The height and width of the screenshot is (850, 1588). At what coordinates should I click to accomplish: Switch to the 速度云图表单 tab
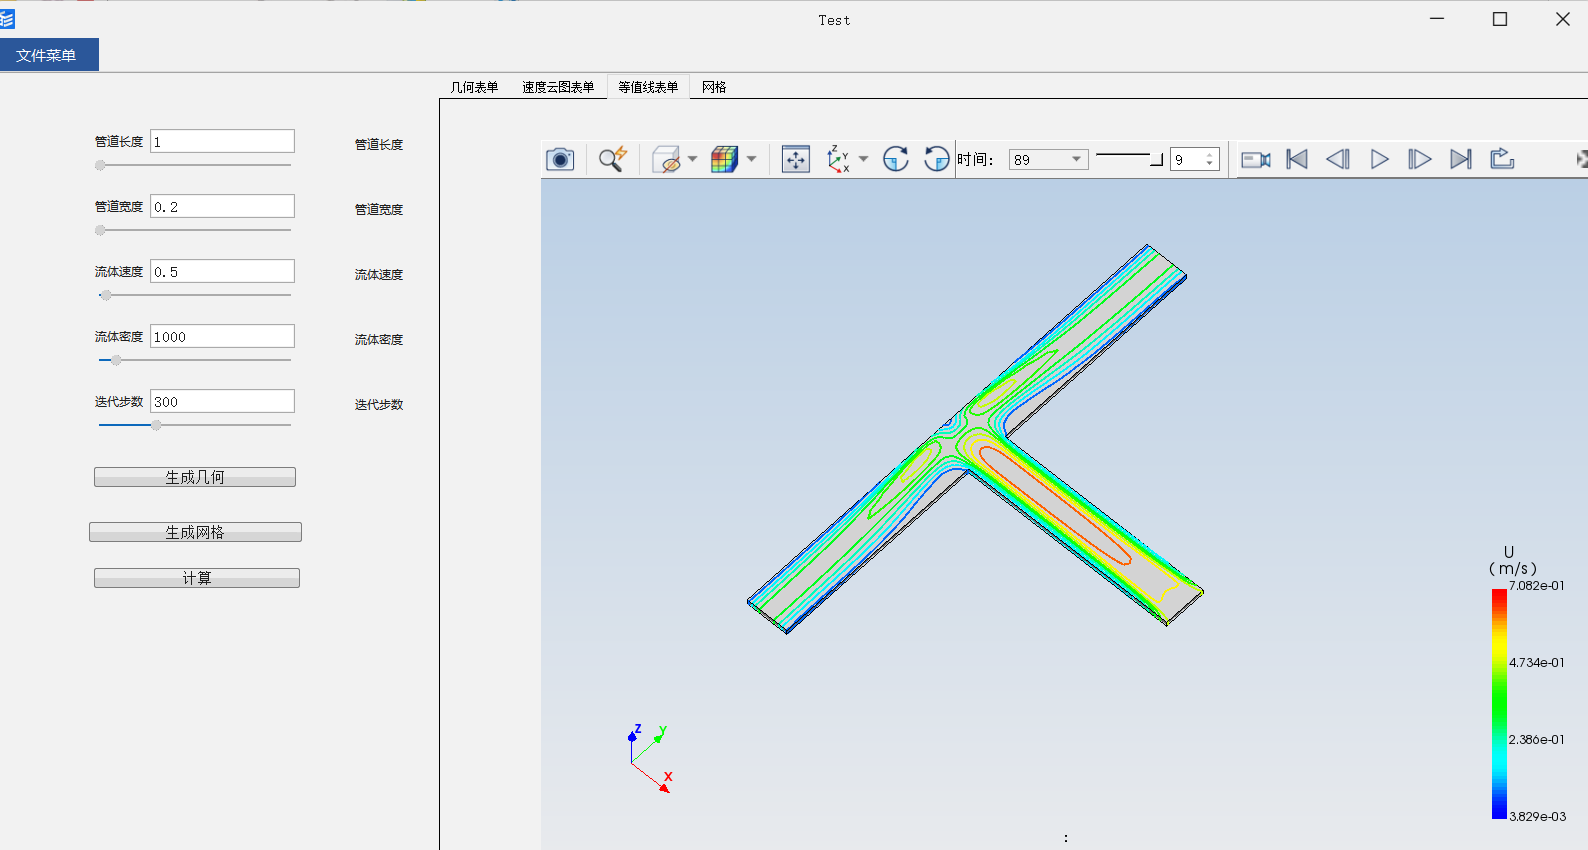tap(558, 87)
